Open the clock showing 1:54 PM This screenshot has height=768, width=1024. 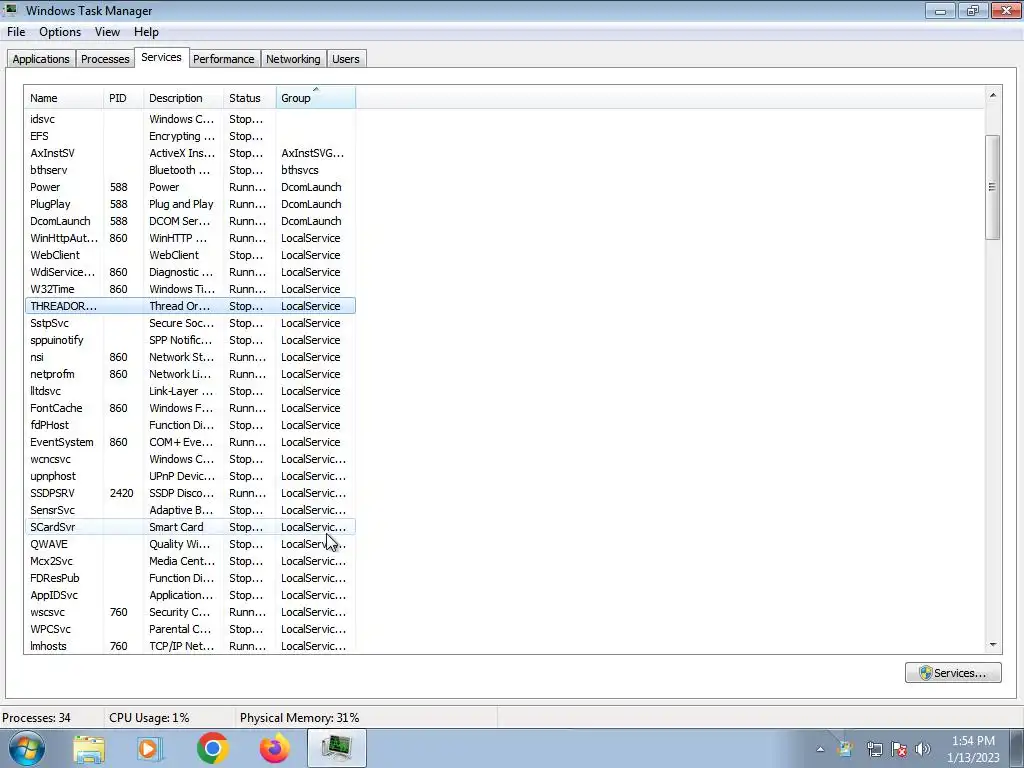[x=973, y=749]
